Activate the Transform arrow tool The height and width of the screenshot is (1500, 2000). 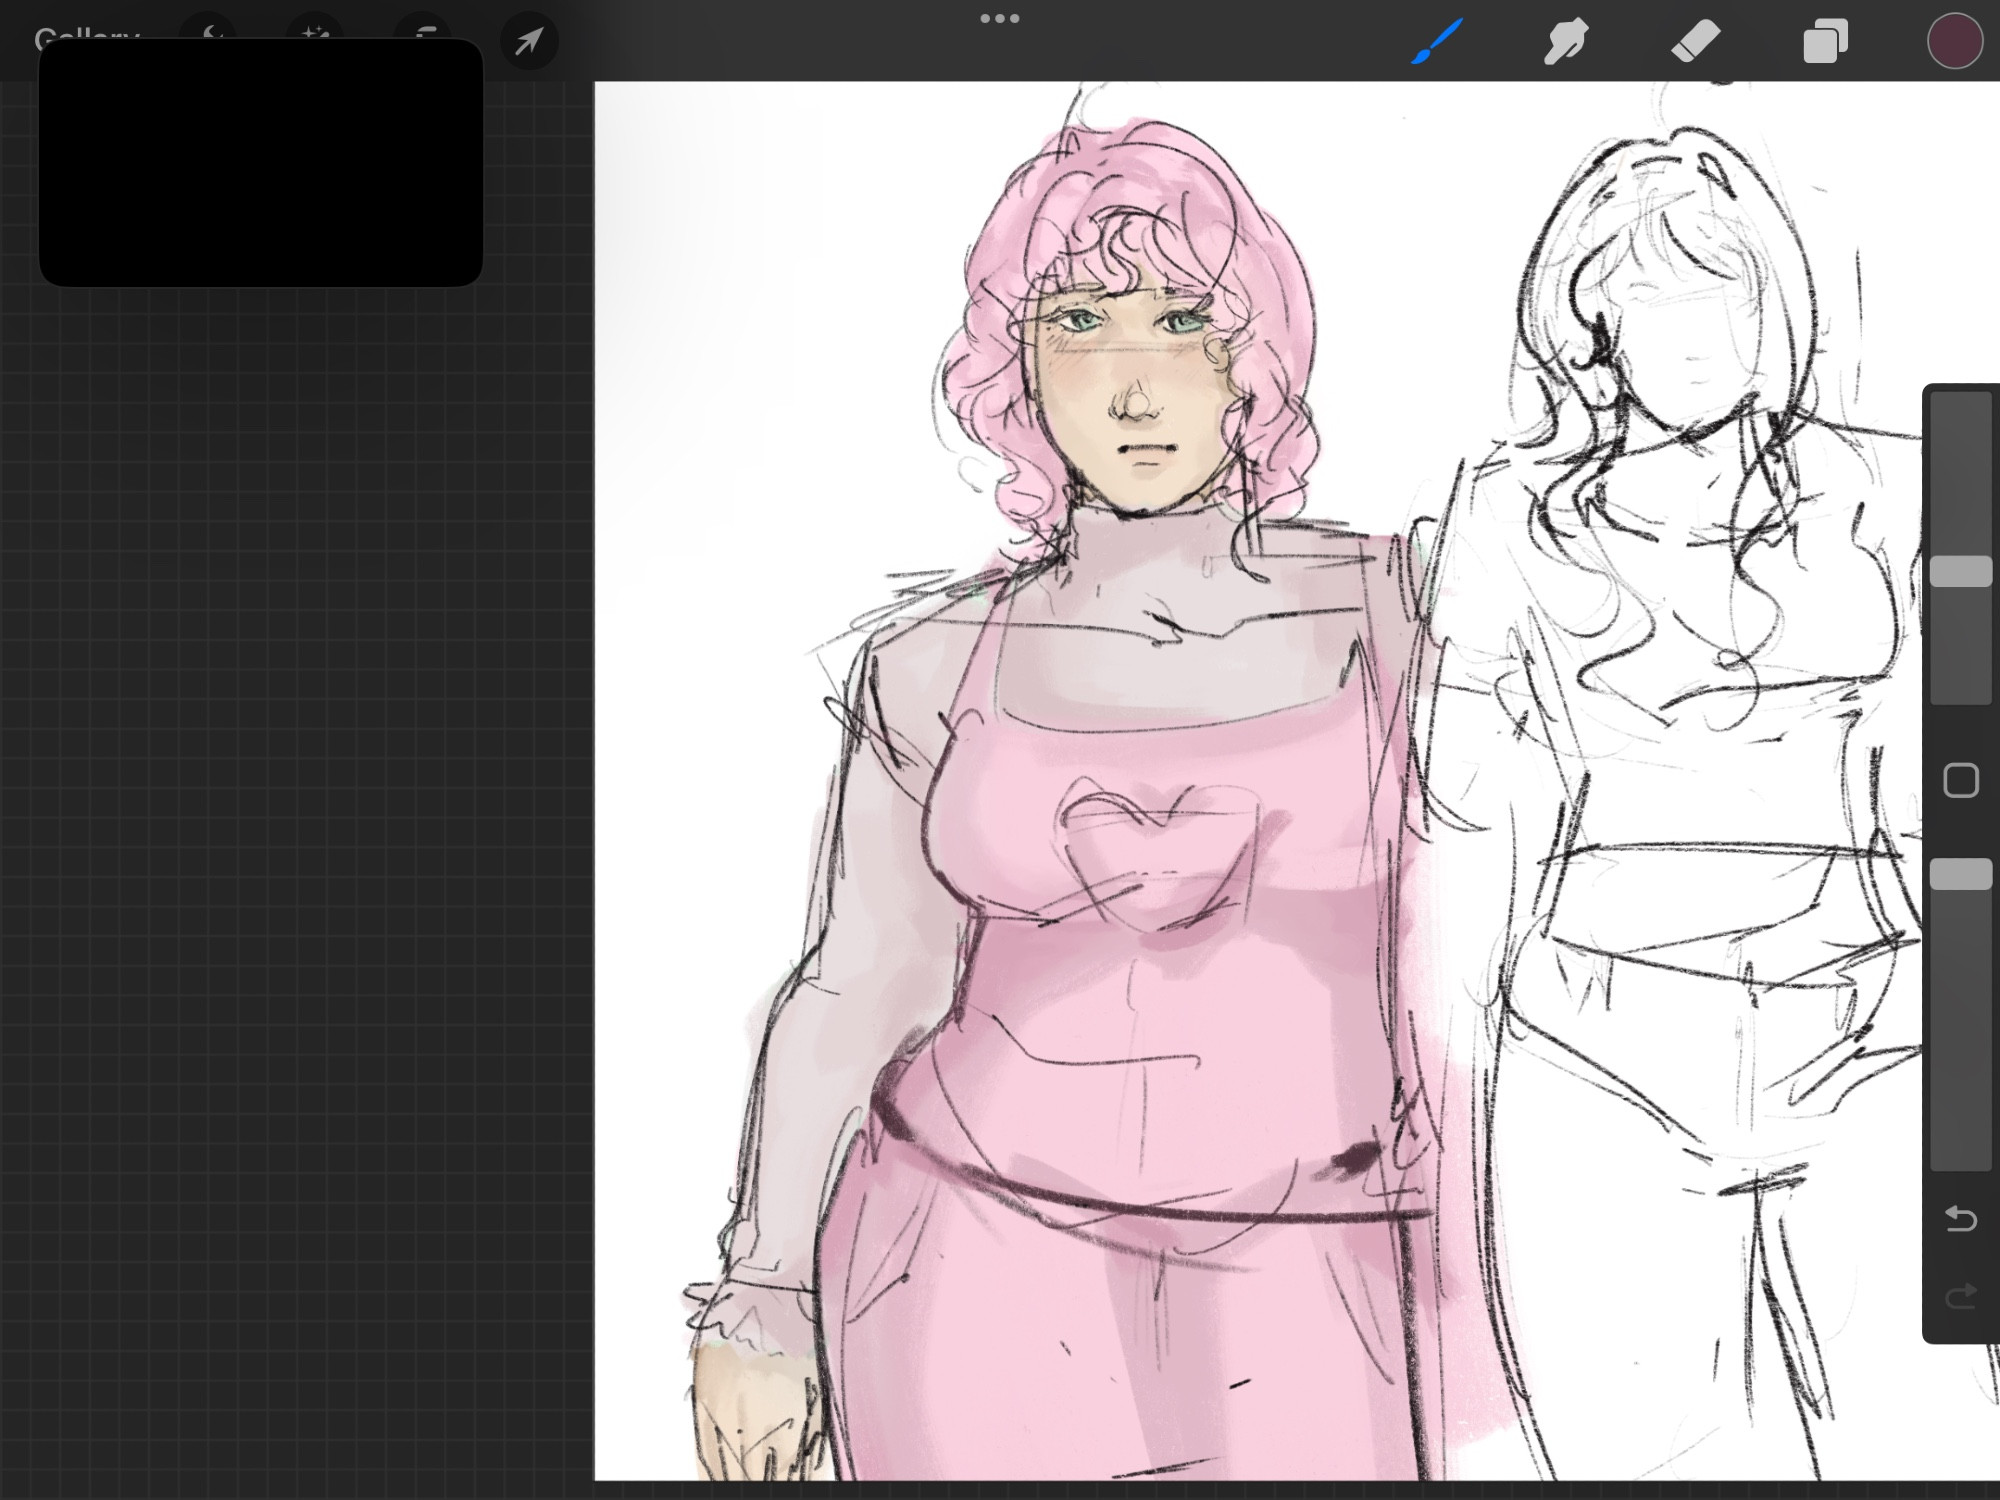point(529,42)
